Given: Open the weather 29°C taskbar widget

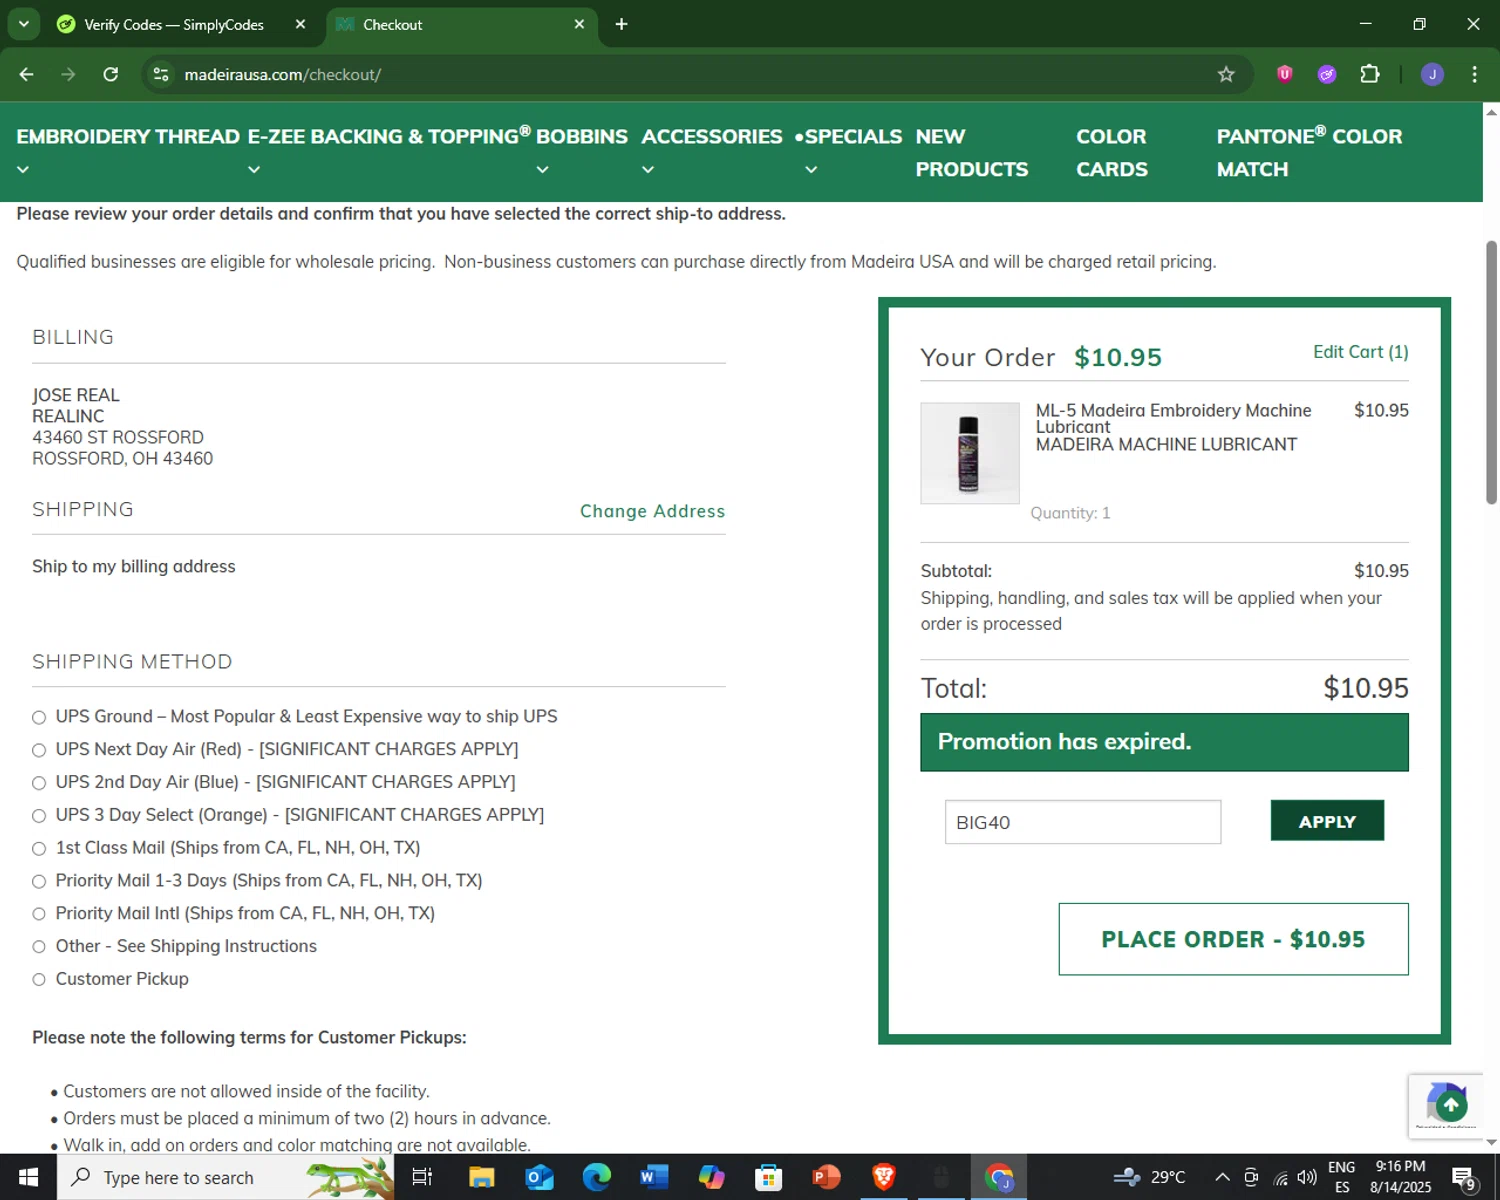Looking at the screenshot, I should 1150,1177.
